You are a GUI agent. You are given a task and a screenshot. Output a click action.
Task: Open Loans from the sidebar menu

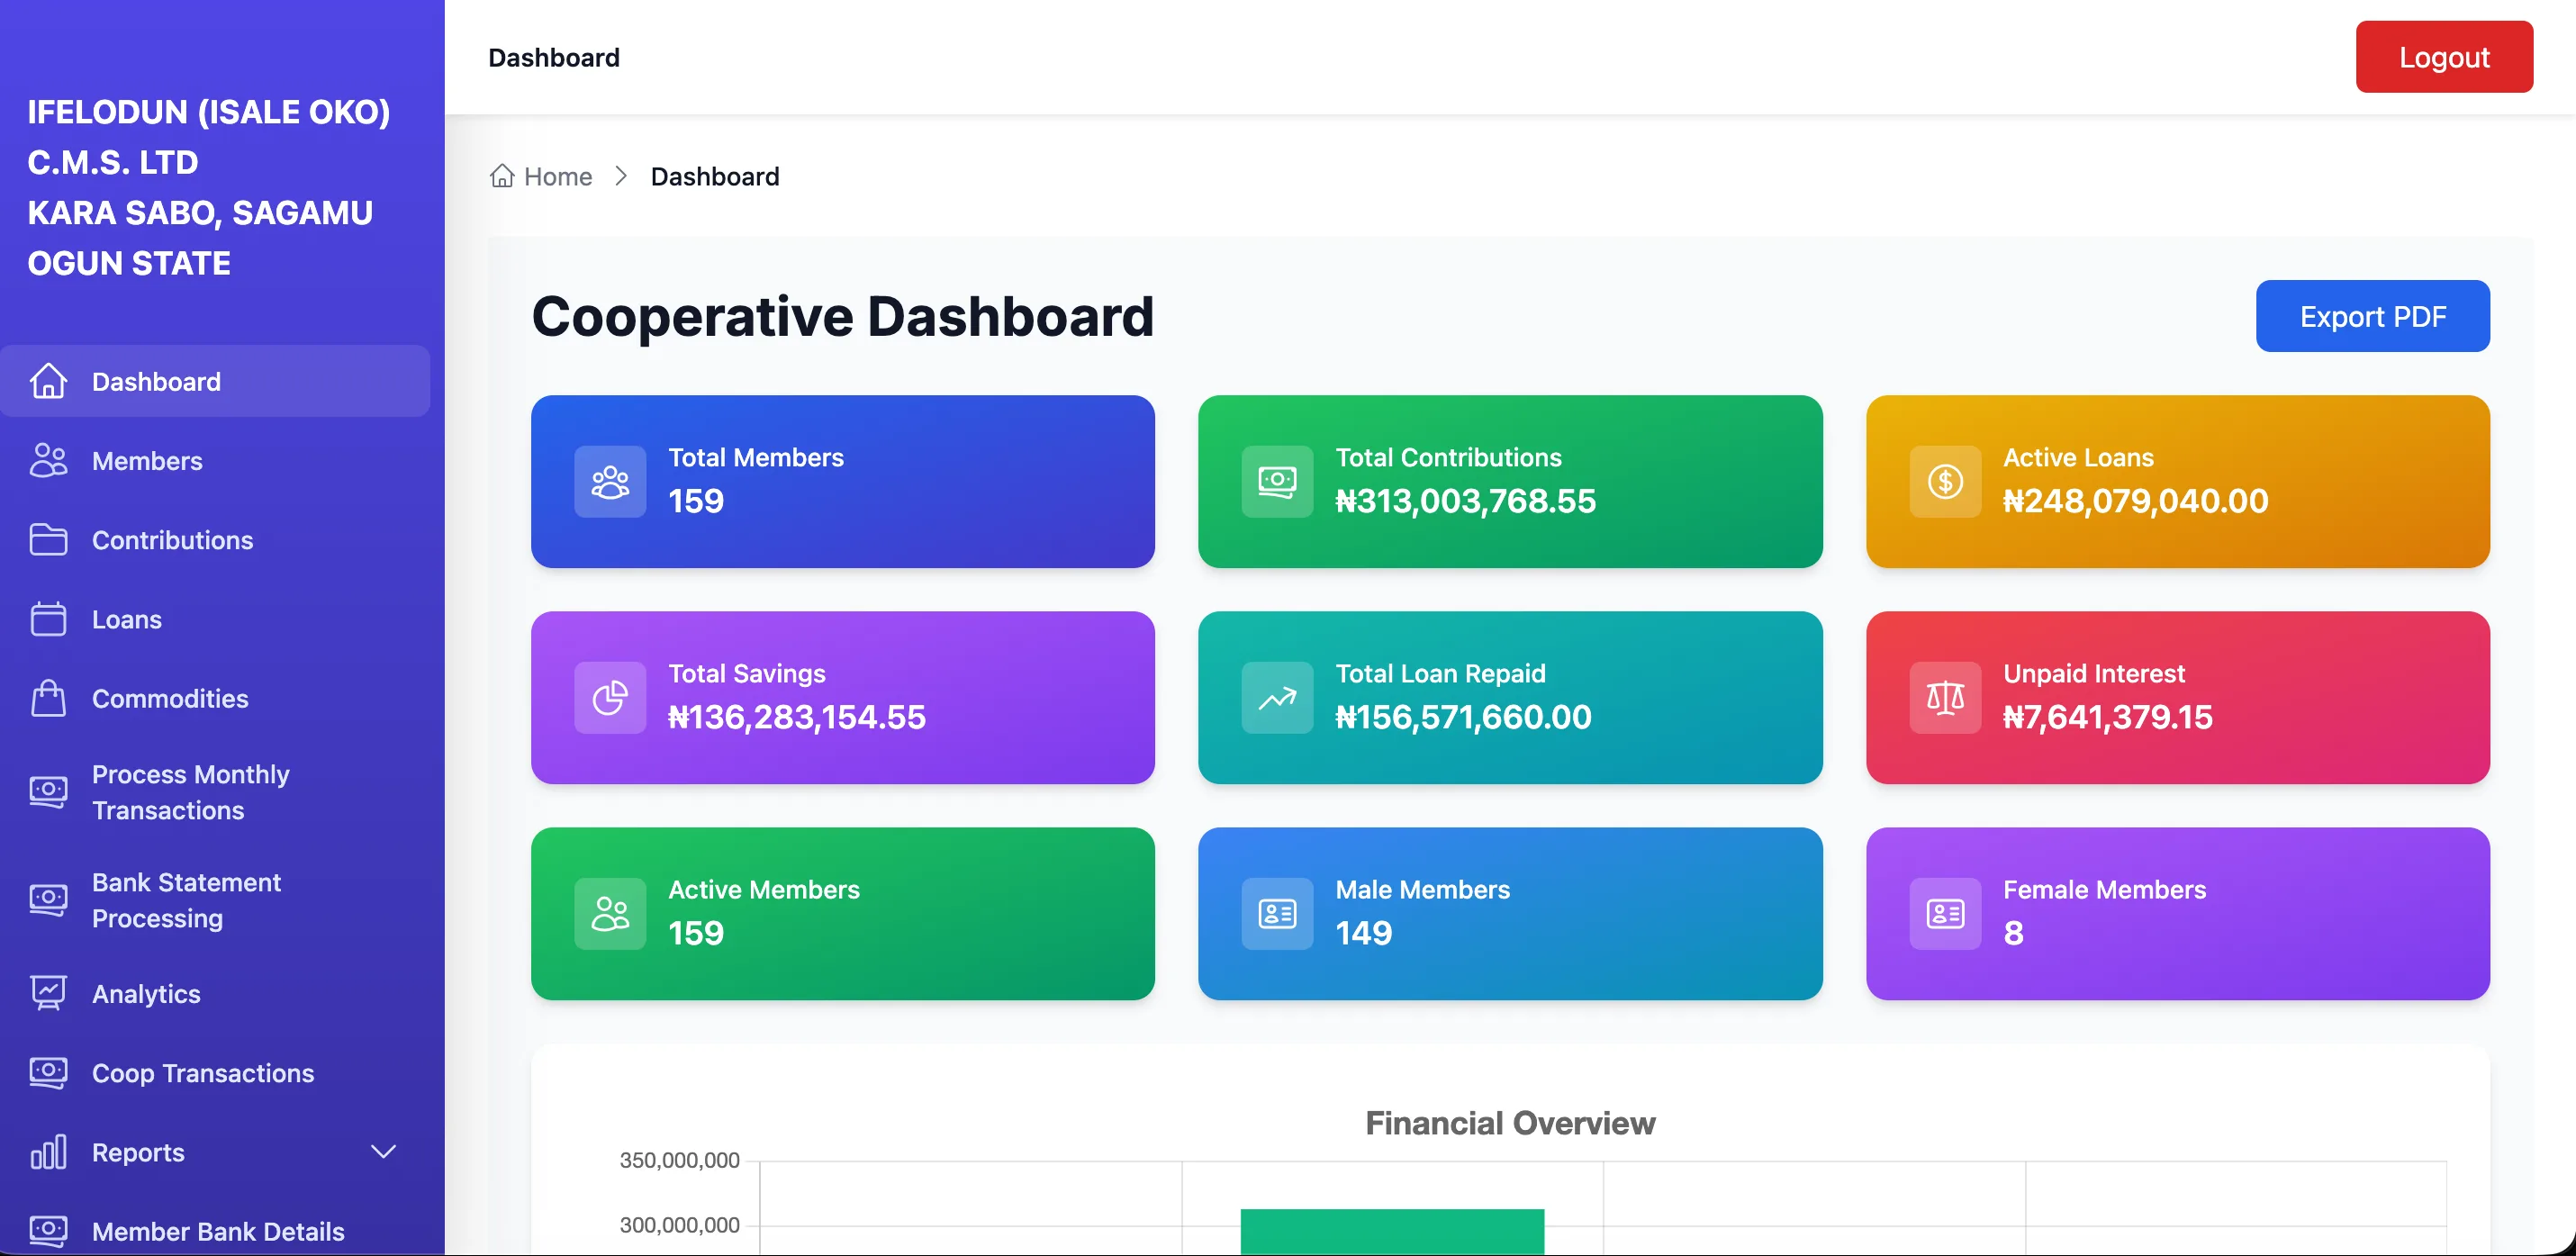click(x=215, y=619)
